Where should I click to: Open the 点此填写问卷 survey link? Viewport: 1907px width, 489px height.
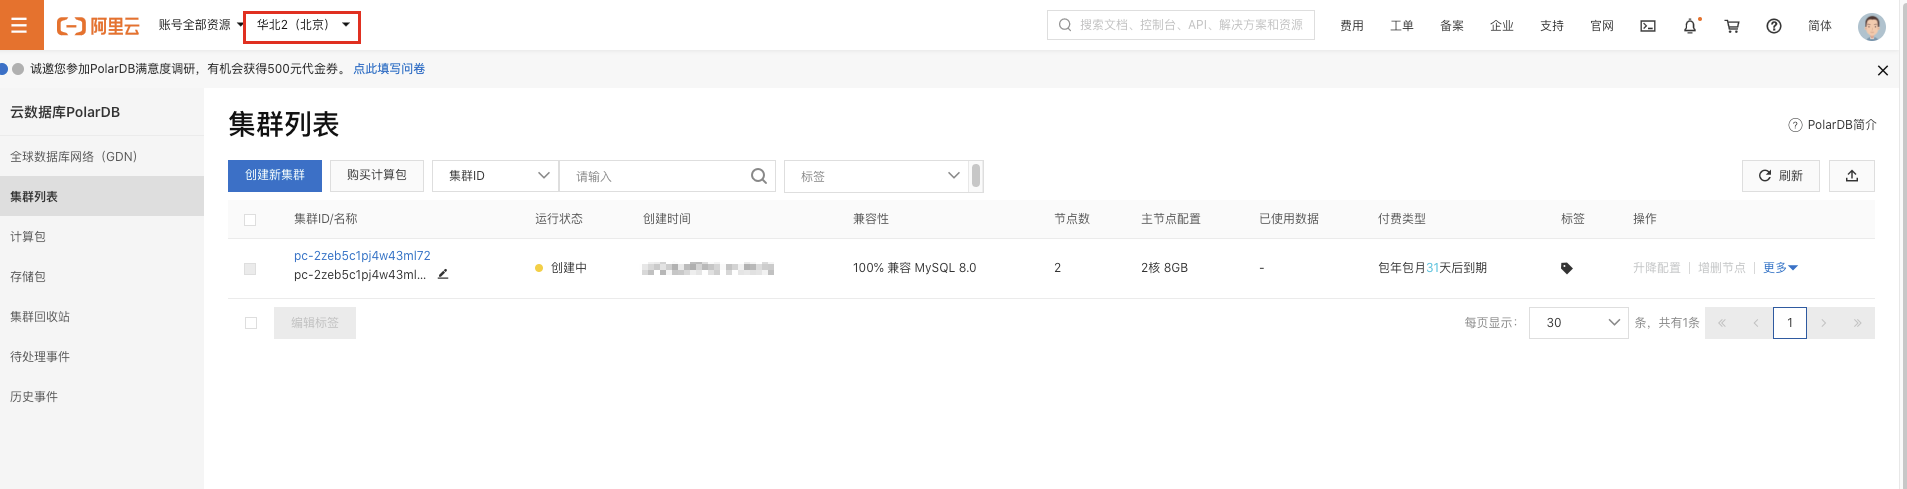click(x=389, y=69)
